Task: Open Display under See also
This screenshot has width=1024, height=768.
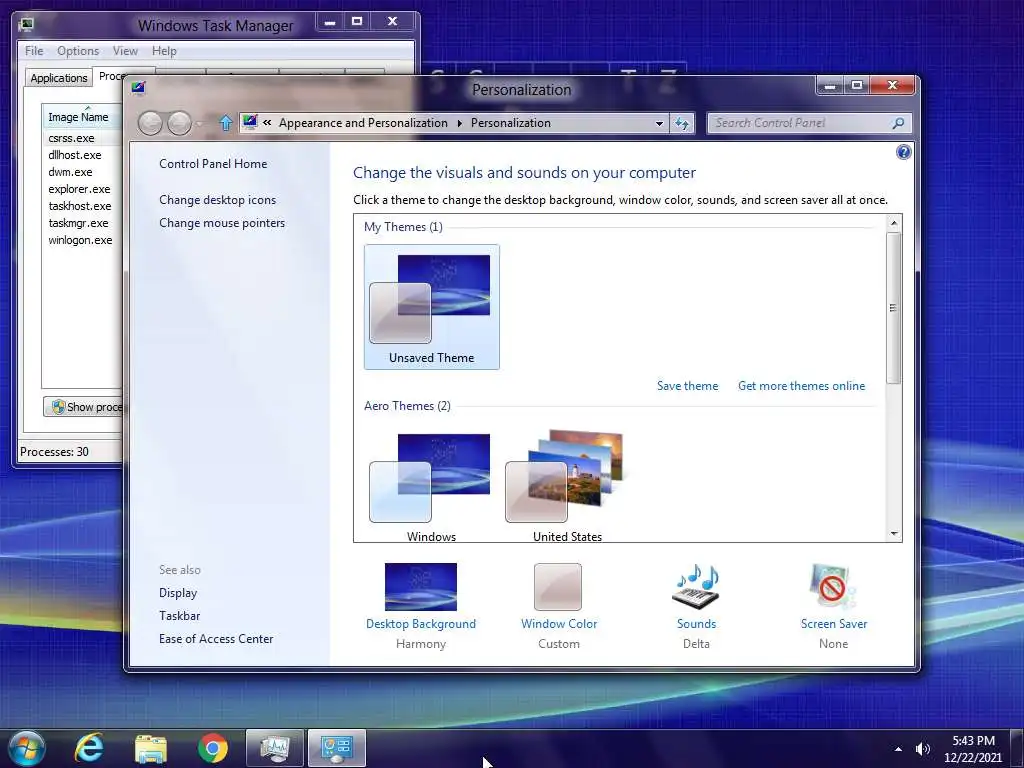Action: [x=178, y=593]
